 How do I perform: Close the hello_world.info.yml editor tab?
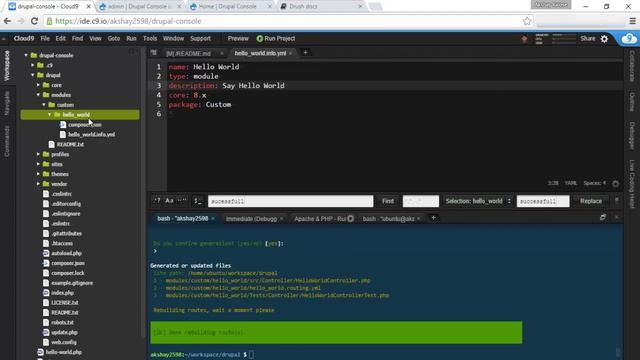click(x=291, y=53)
